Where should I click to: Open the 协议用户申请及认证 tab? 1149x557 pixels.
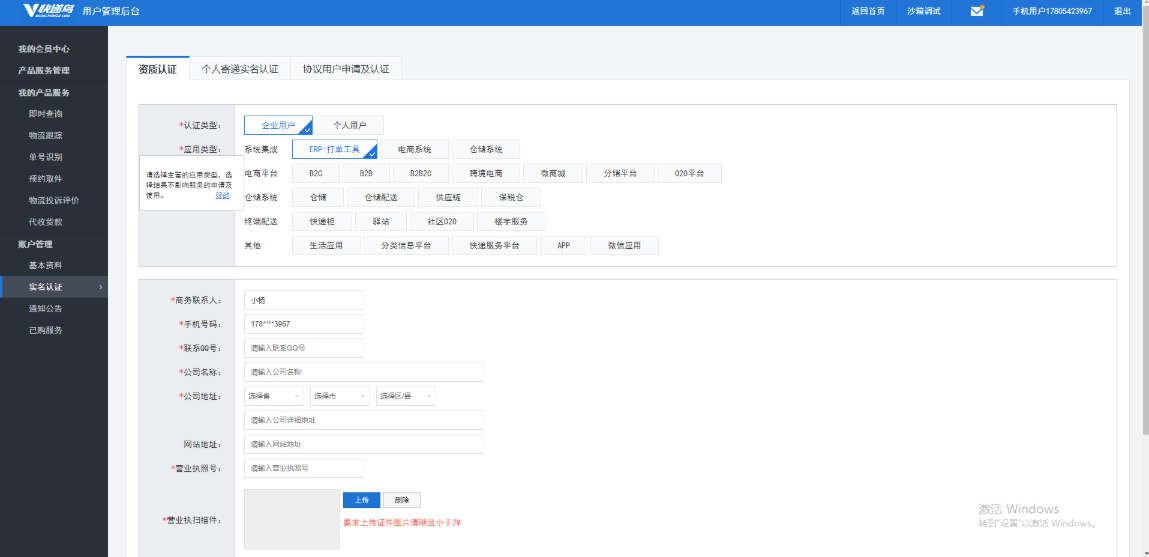346,69
